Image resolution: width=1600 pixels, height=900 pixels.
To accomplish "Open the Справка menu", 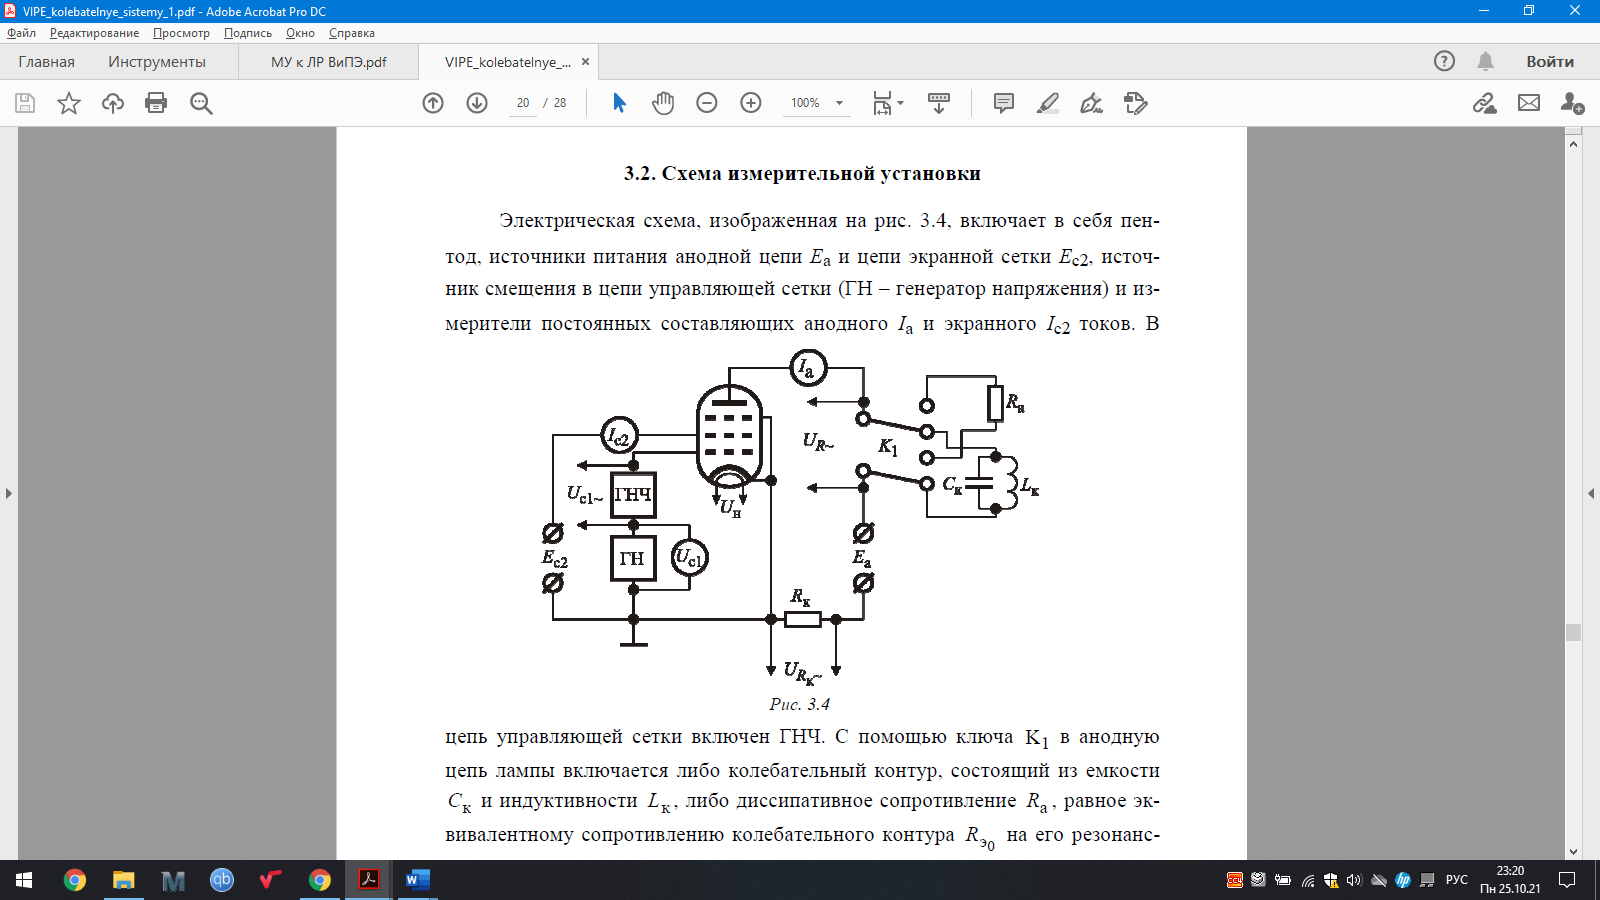I will click(x=352, y=33).
